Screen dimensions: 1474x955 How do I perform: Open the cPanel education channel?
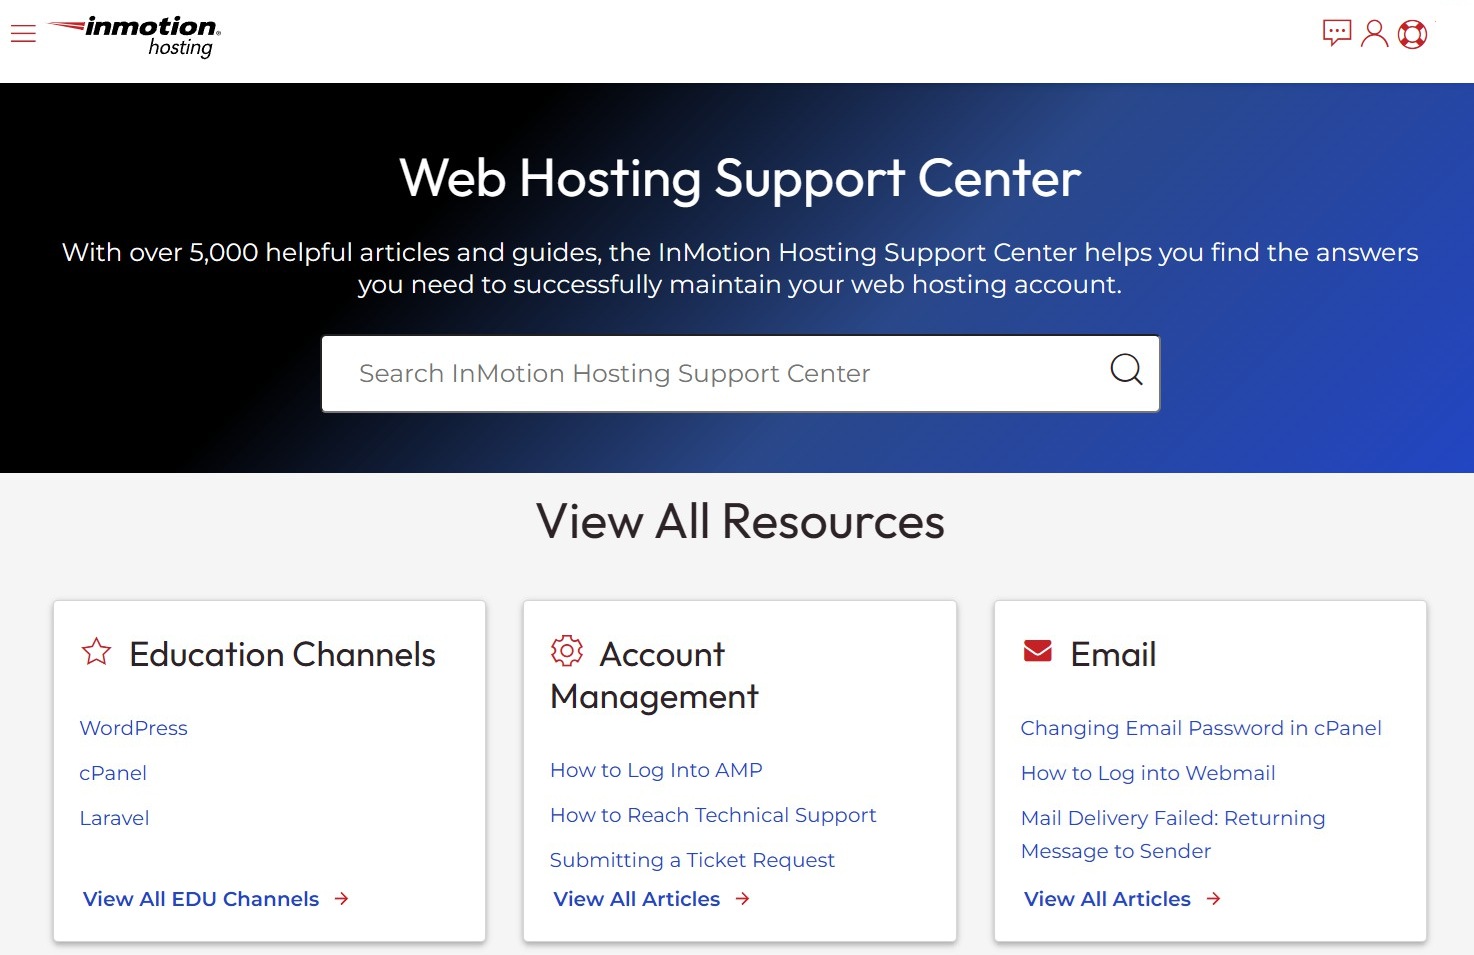pos(112,773)
